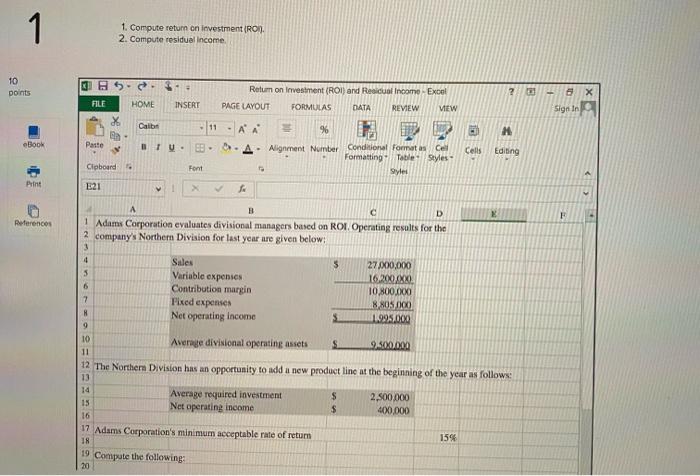Screen dimensions: 700x476
Task: Click the Print sidebar button
Action: [33, 176]
